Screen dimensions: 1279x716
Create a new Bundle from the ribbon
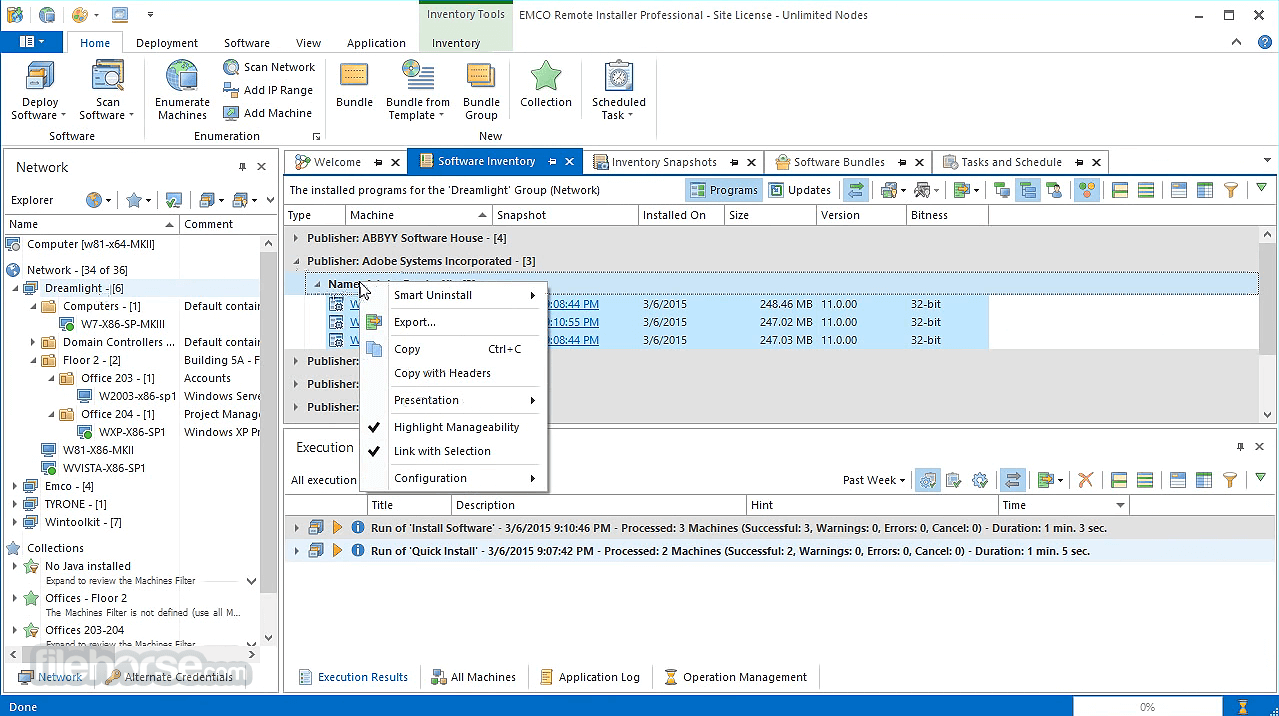[x=354, y=85]
